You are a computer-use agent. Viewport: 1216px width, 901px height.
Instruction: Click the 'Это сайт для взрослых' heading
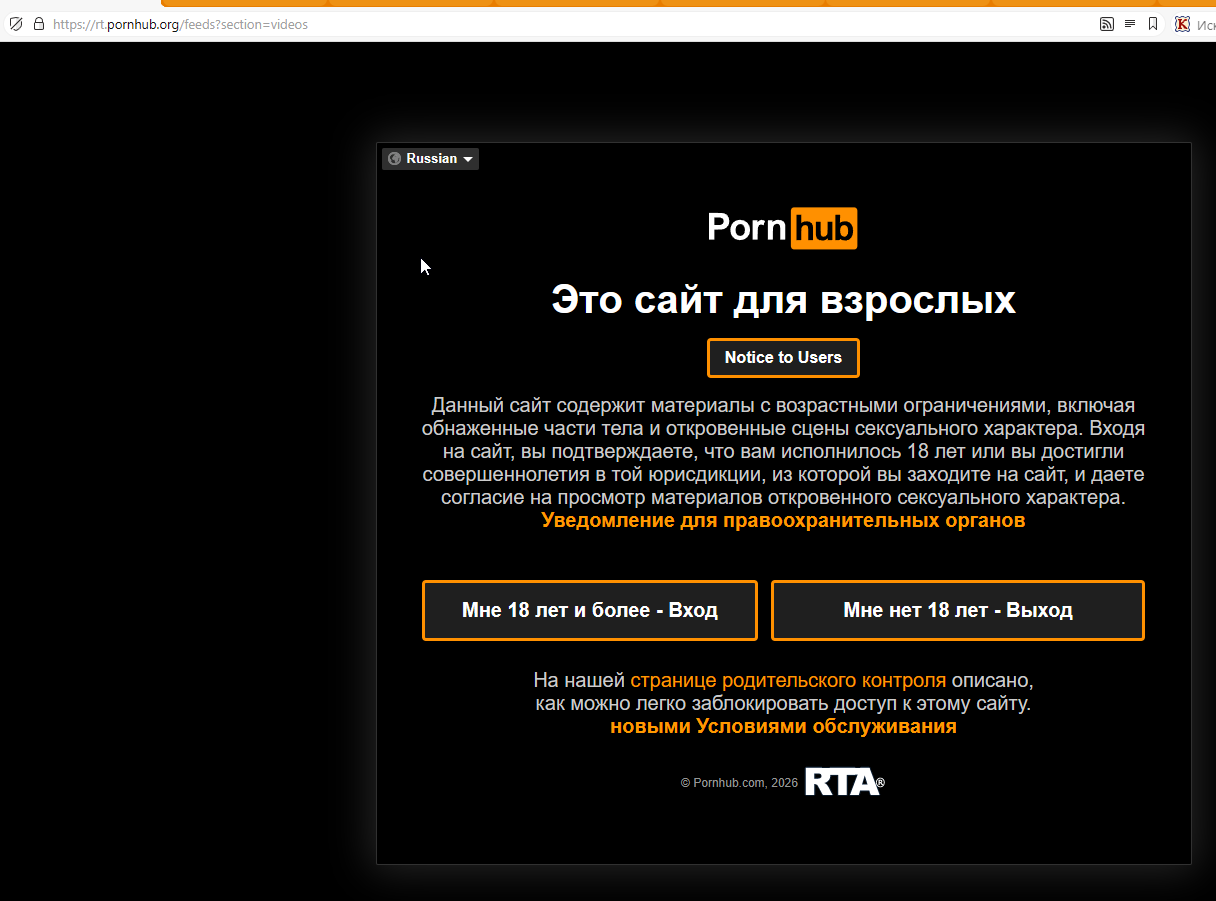coord(783,300)
